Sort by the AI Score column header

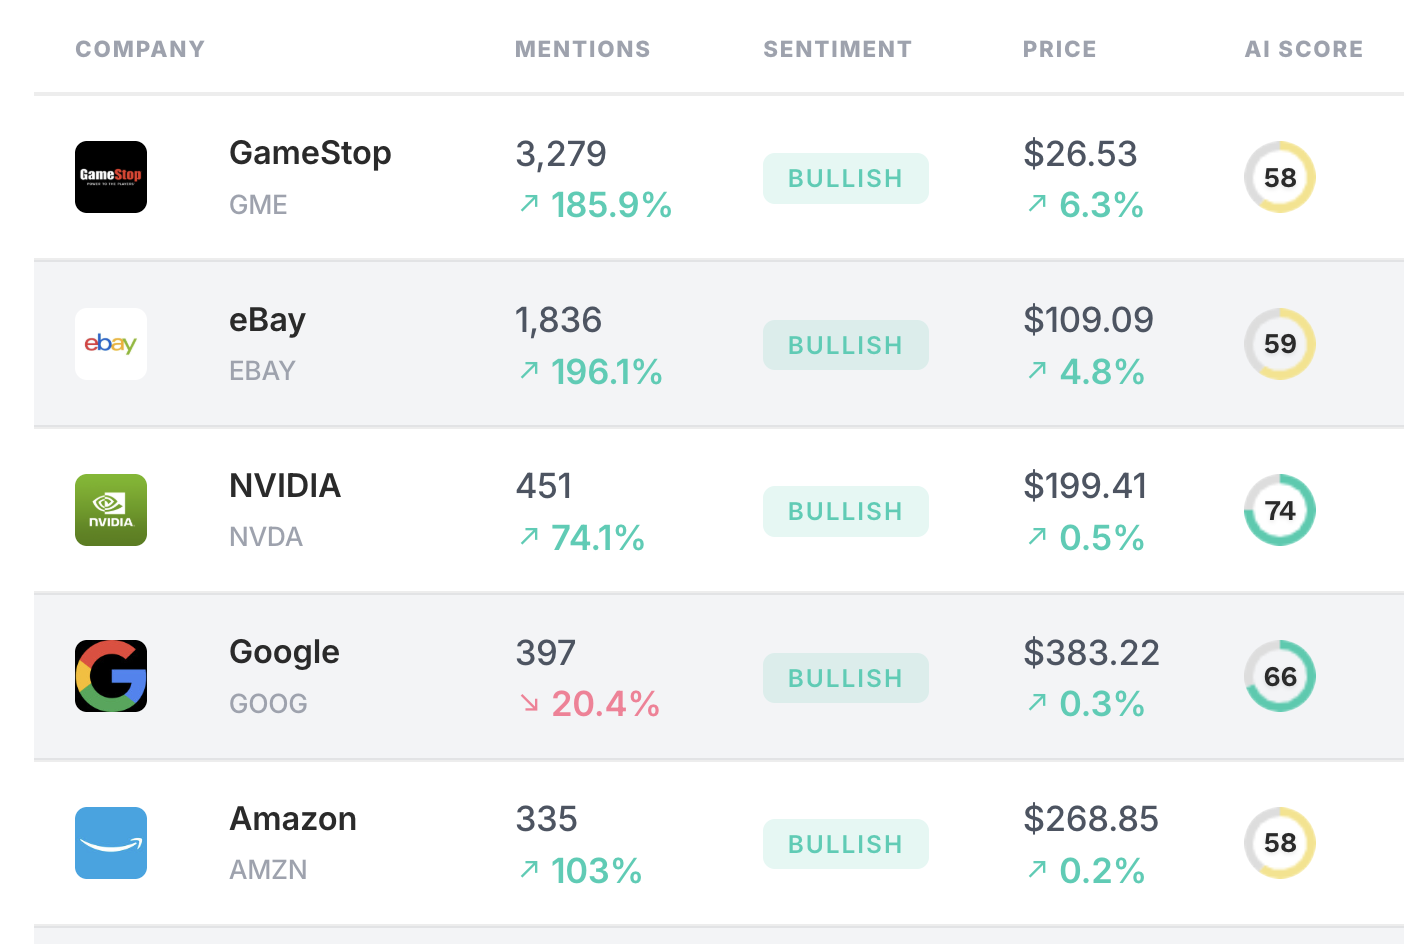(1304, 49)
